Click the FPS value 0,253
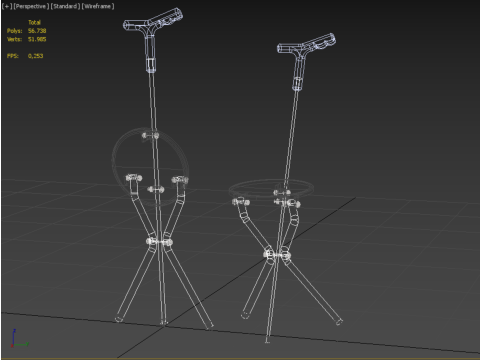The width and height of the screenshot is (480, 360). [36, 56]
